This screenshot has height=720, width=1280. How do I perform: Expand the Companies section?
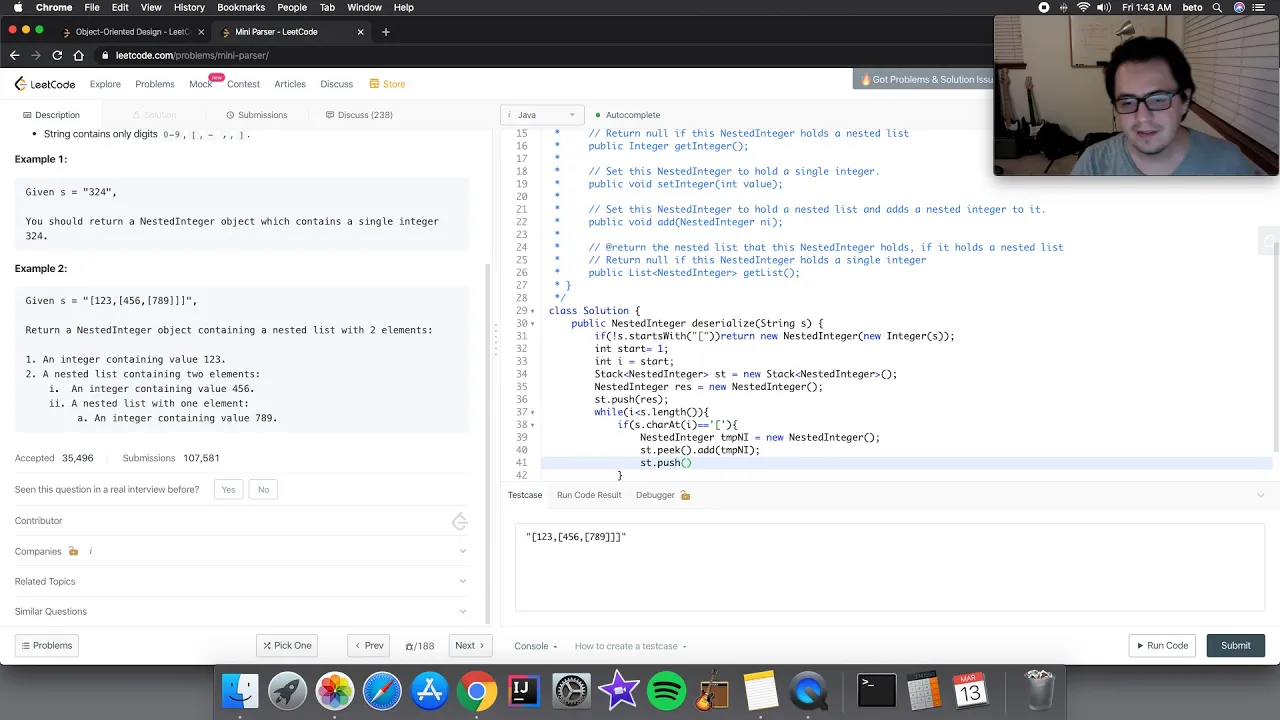[462, 551]
